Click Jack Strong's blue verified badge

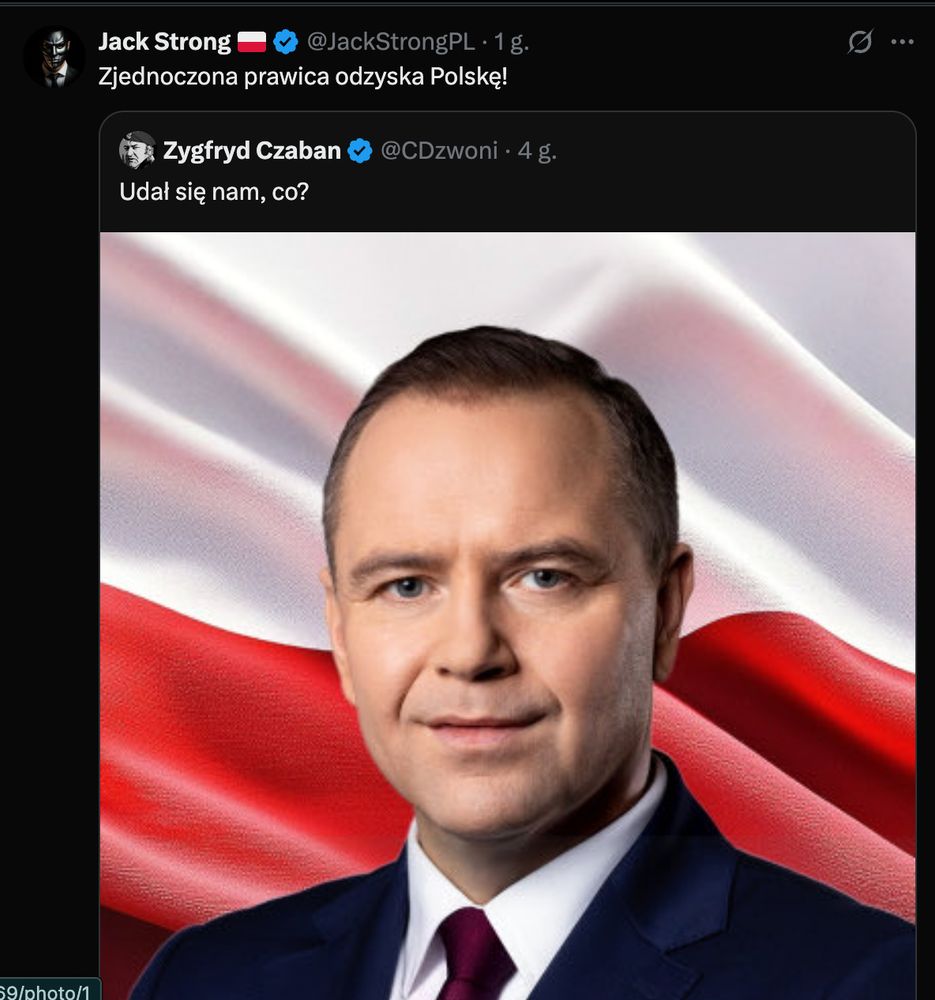287,41
